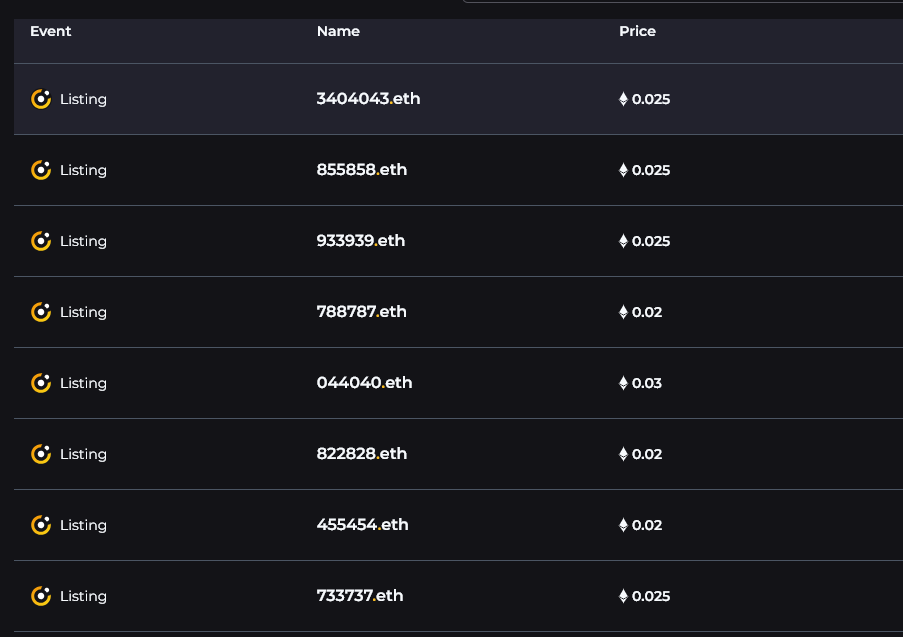Open the 933939.eth name link
Viewport: 903px width, 637px height.
tap(361, 240)
